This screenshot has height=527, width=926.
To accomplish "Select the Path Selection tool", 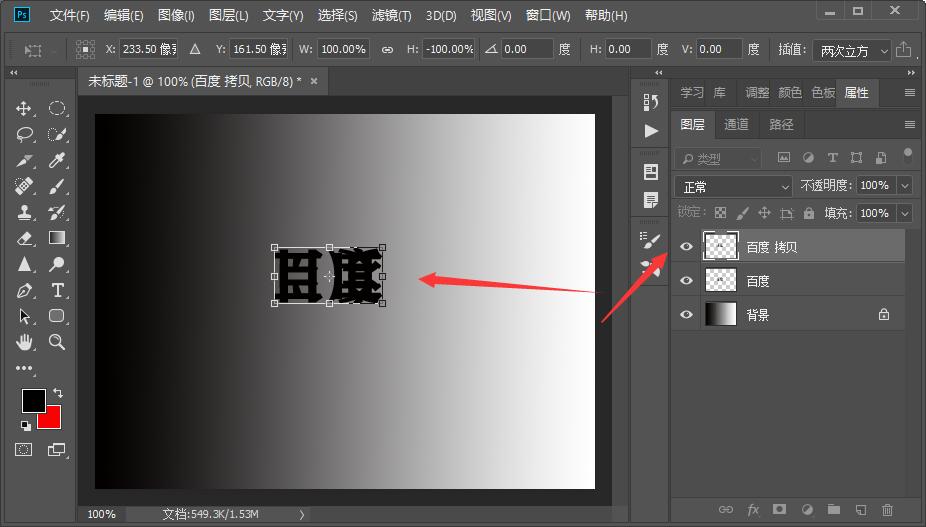I will (24, 316).
